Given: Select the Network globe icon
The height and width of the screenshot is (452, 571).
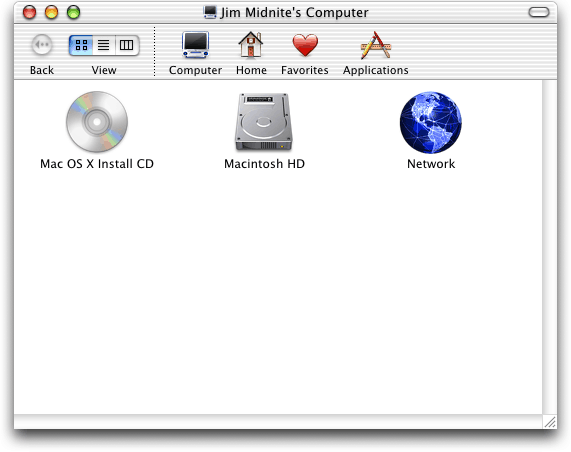Looking at the screenshot, I should [431, 122].
